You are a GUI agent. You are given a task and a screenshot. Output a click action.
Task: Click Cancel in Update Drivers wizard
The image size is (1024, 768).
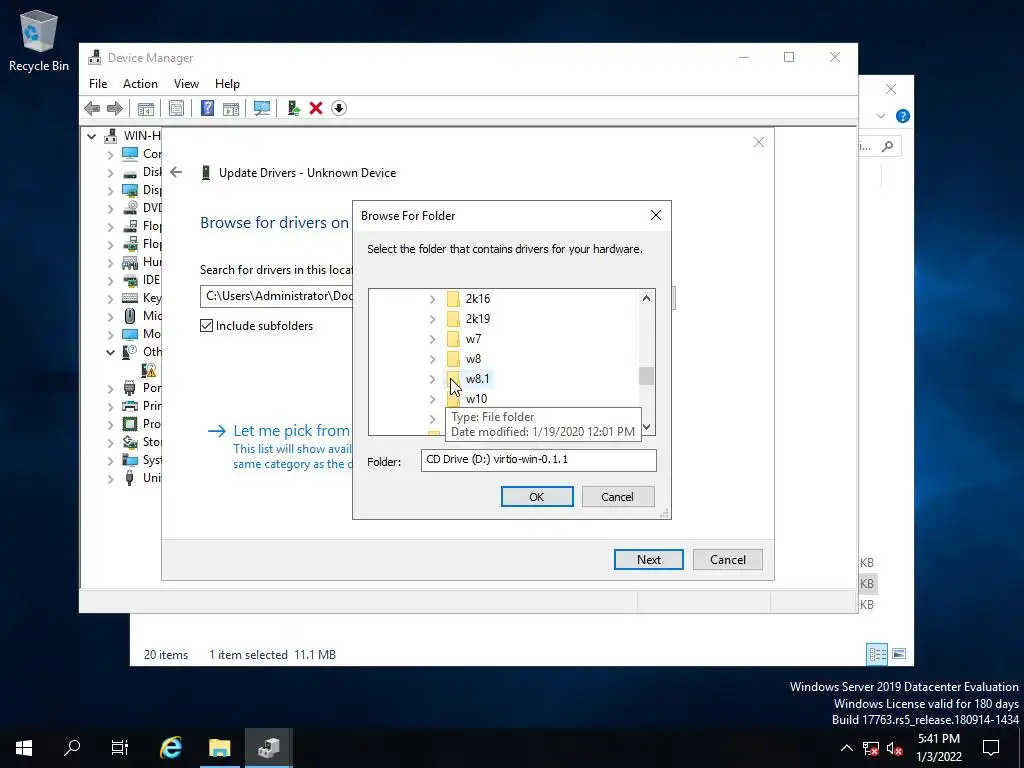(728, 560)
